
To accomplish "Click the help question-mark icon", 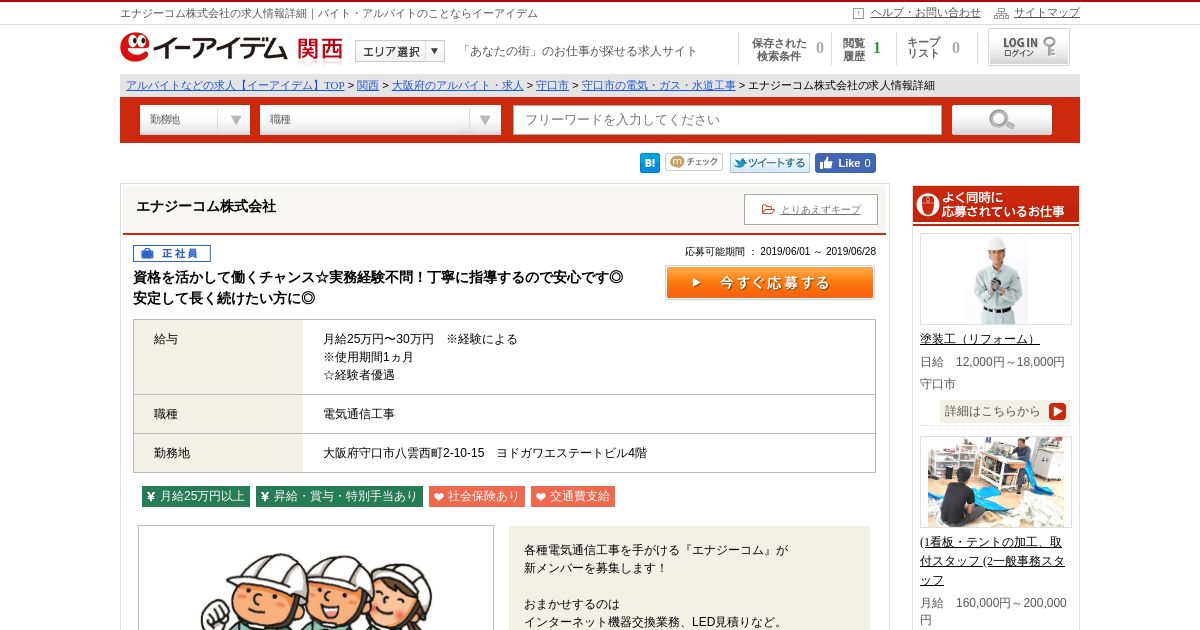I will (x=858, y=13).
